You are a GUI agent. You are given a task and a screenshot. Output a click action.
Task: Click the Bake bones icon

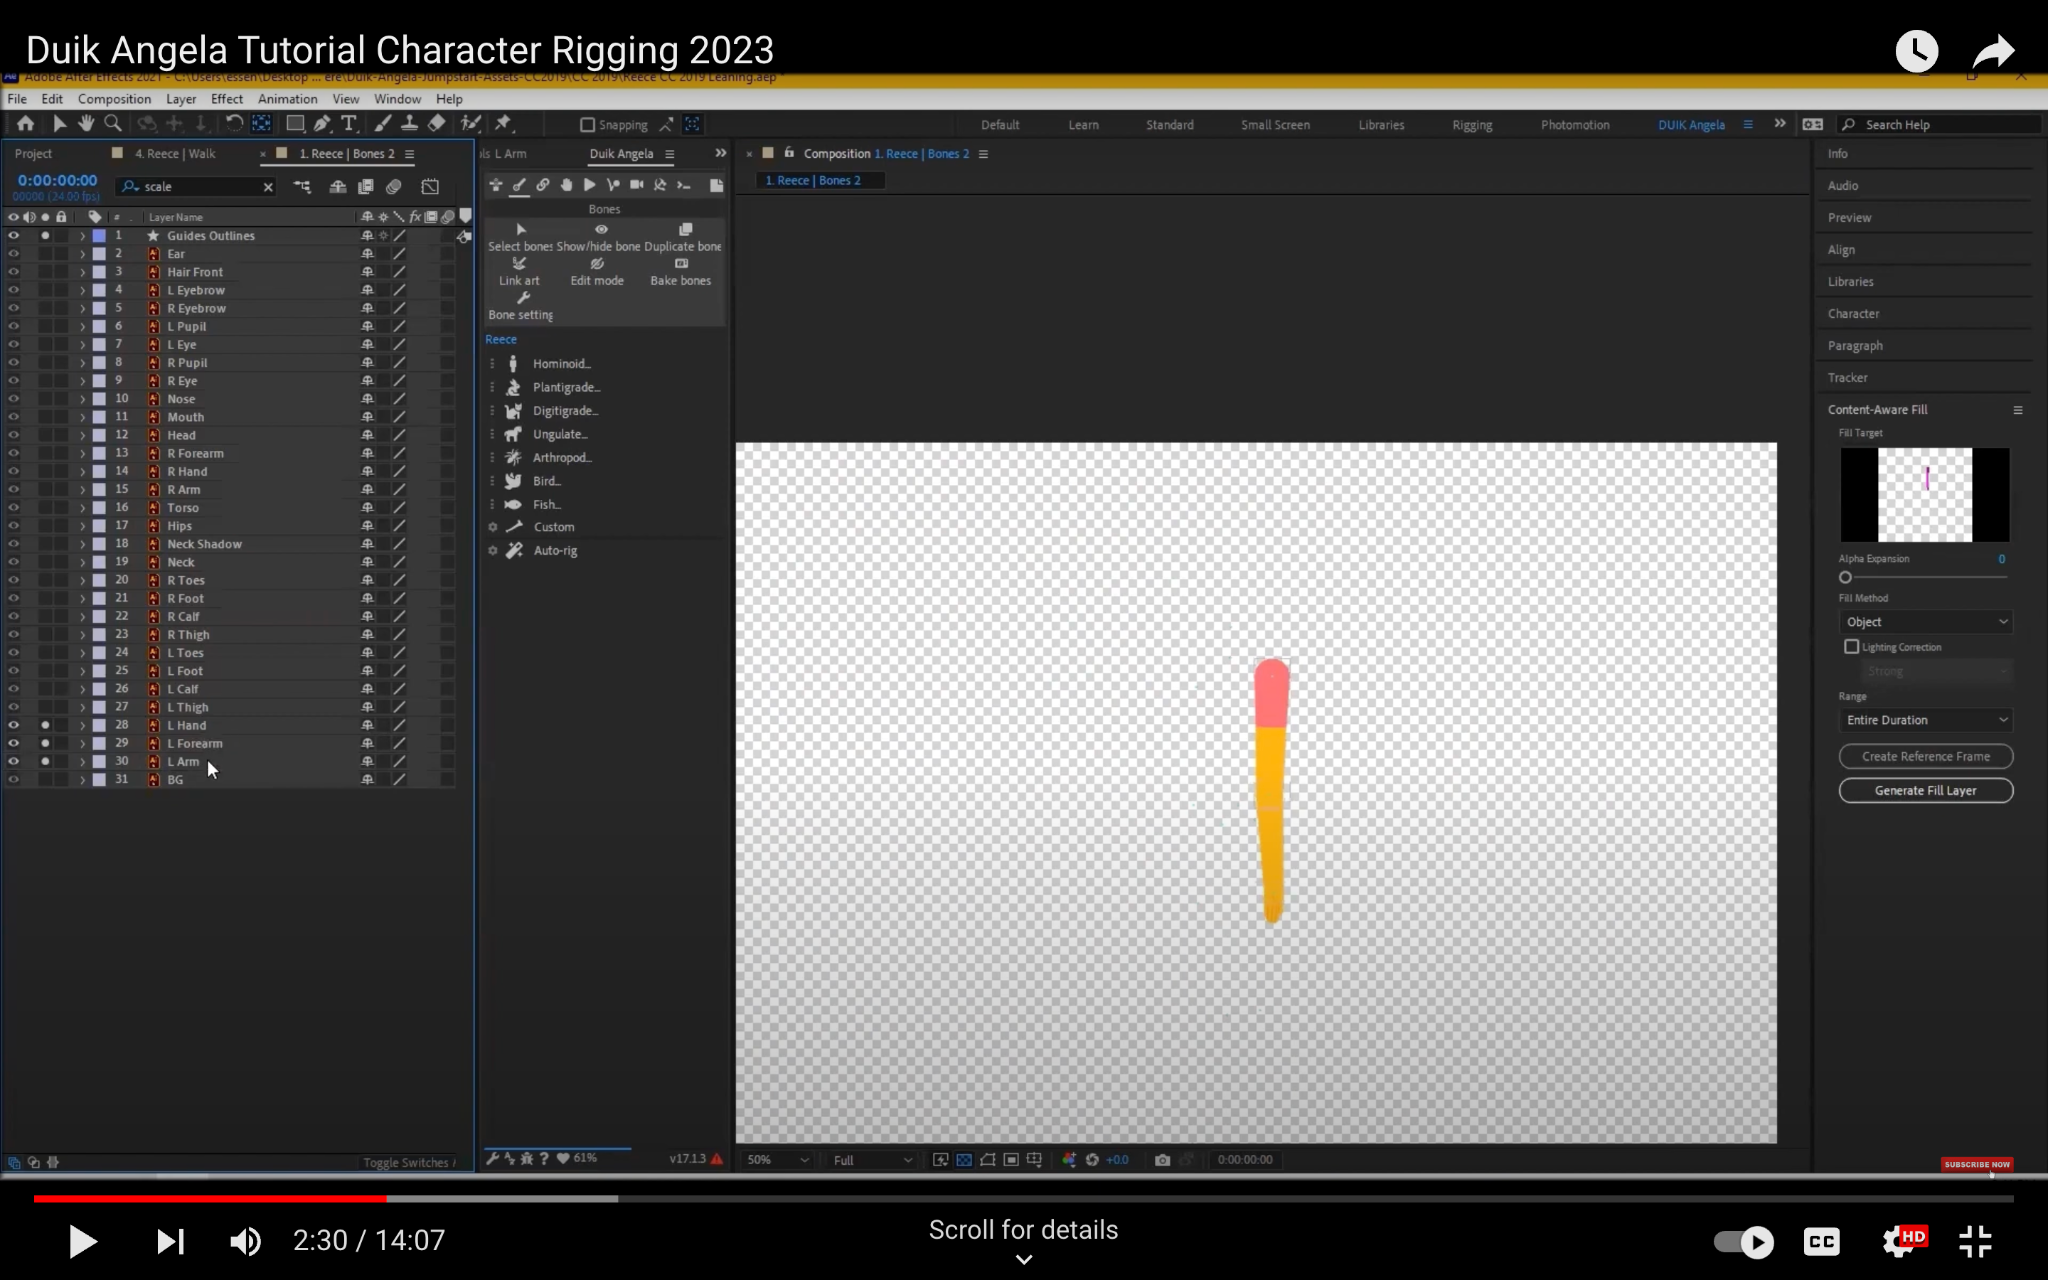(x=681, y=264)
